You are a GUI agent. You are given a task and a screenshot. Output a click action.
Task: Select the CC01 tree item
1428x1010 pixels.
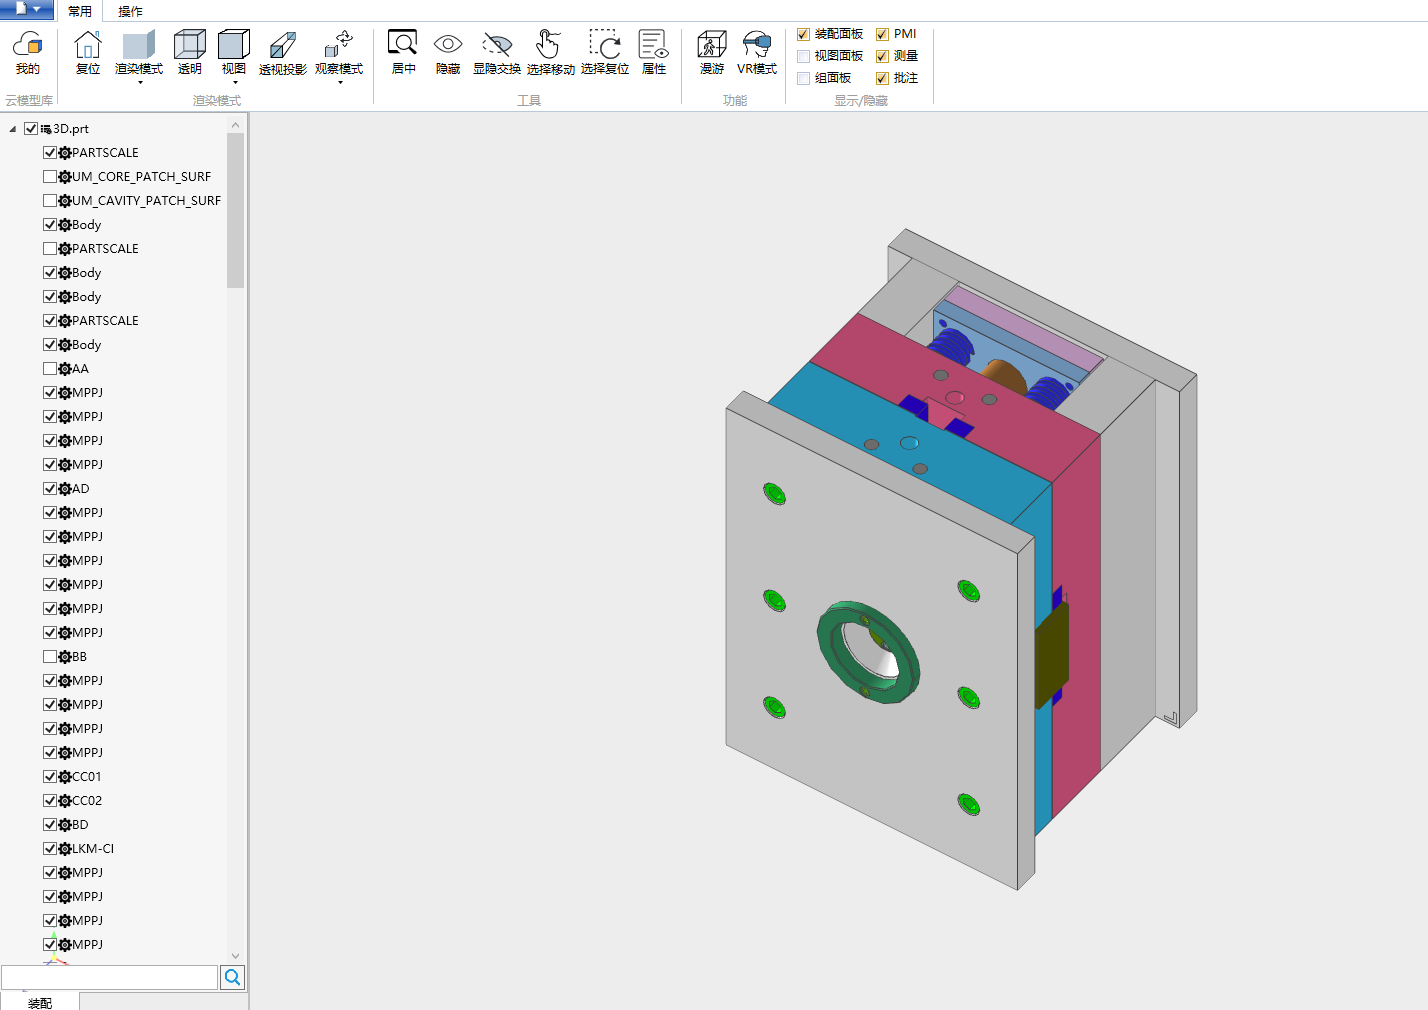pyautogui.click(x=87, y=777)
